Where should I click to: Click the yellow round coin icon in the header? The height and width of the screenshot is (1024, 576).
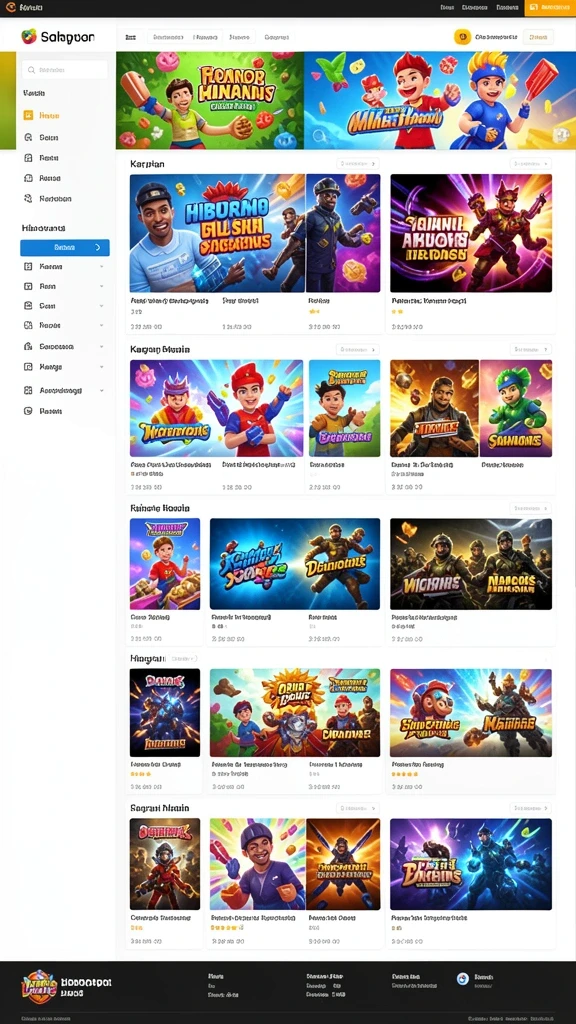pyautogui.click(x=462, y=37)
